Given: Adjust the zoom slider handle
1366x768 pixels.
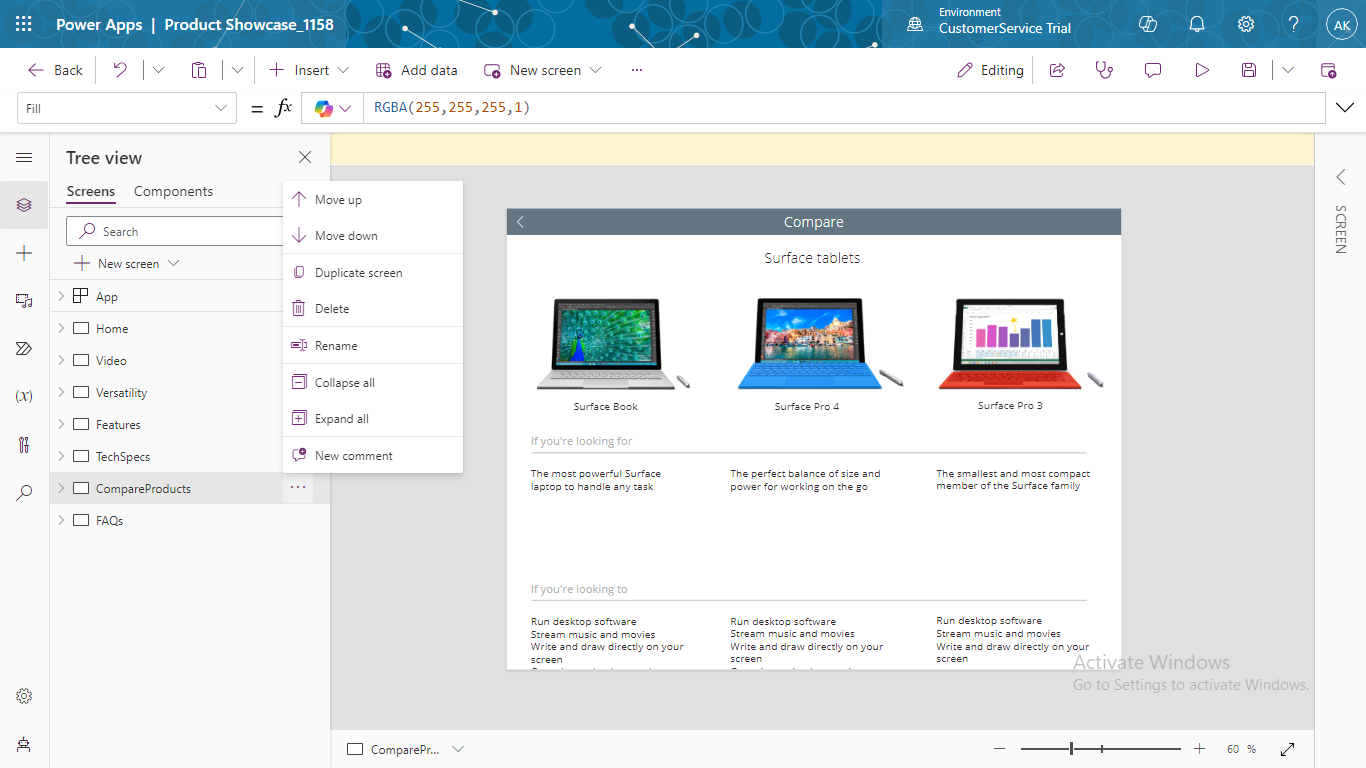Looking at the screenshot, I should pos(1071,749).
